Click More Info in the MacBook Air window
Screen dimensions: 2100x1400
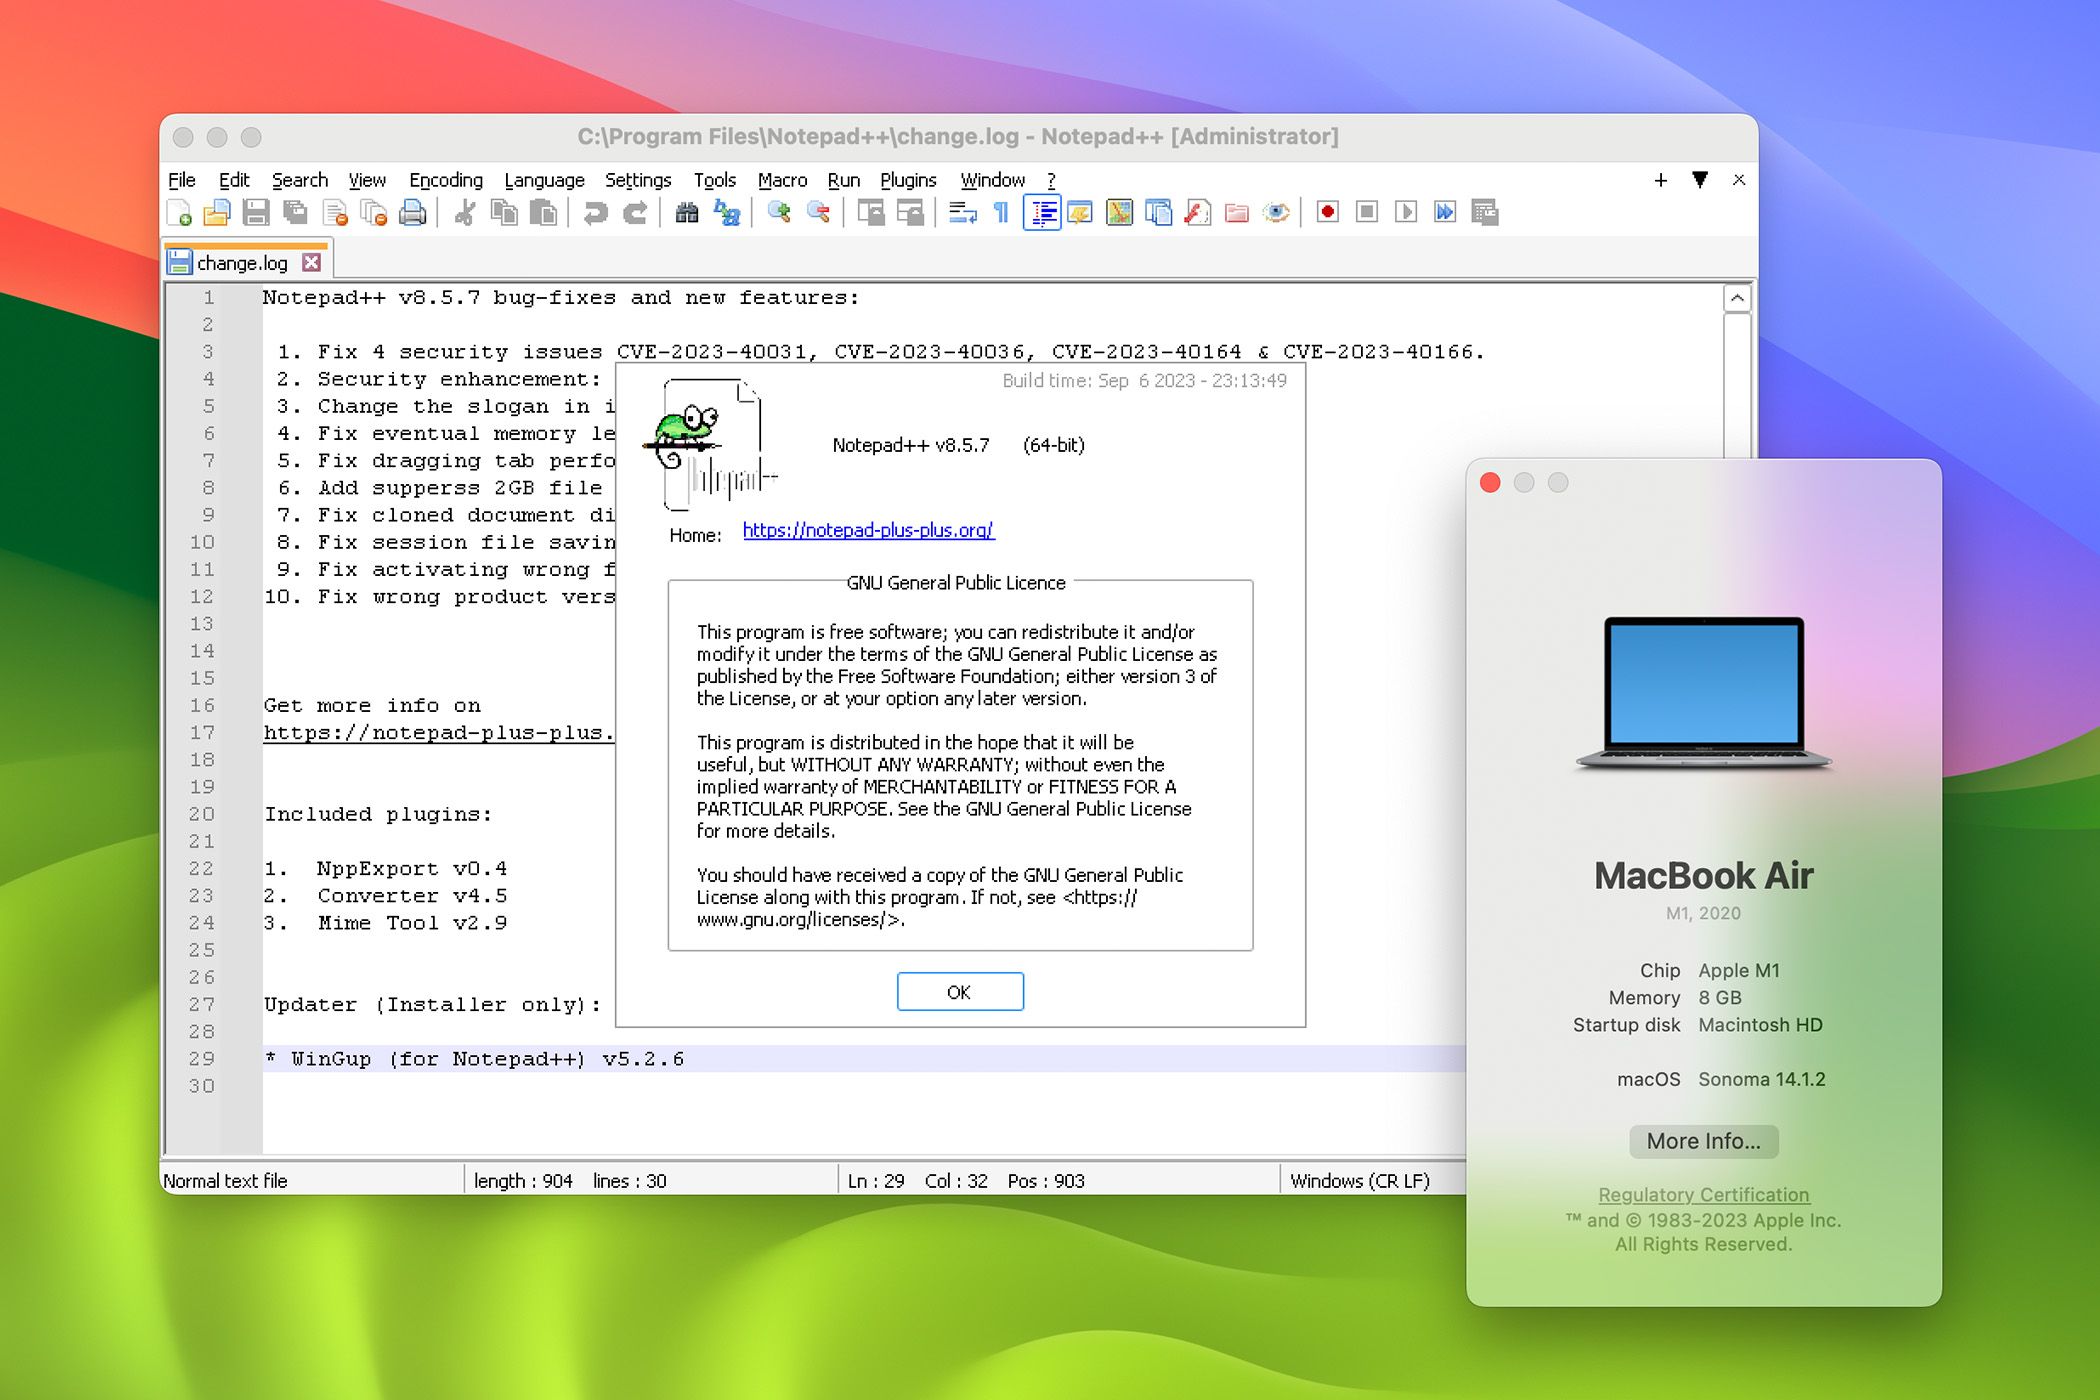click(x=1703, y=1141)
